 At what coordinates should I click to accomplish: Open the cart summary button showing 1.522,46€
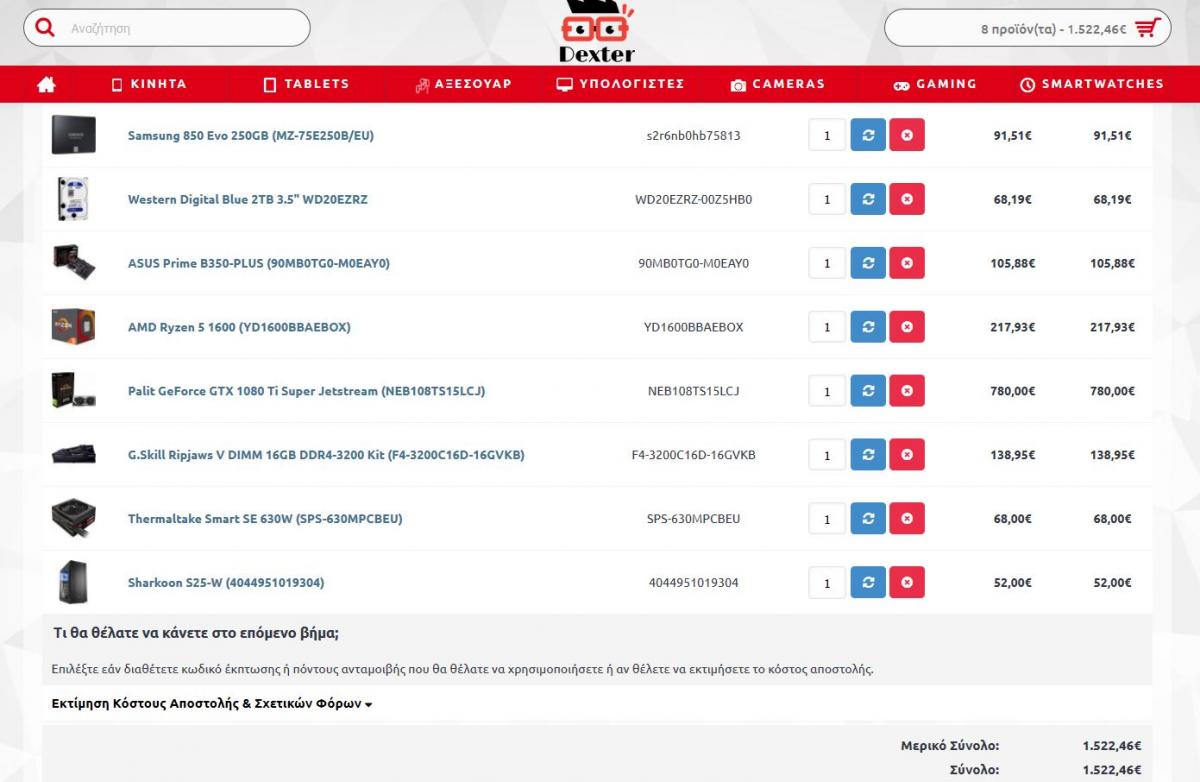coord(1027,28)
